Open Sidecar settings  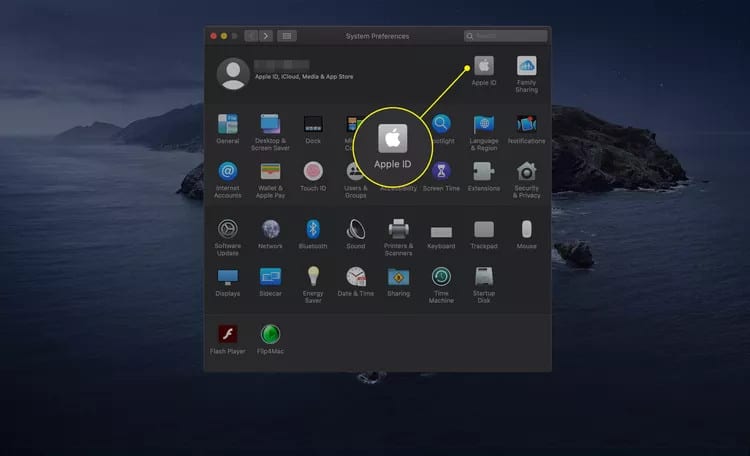coord(270,277)
